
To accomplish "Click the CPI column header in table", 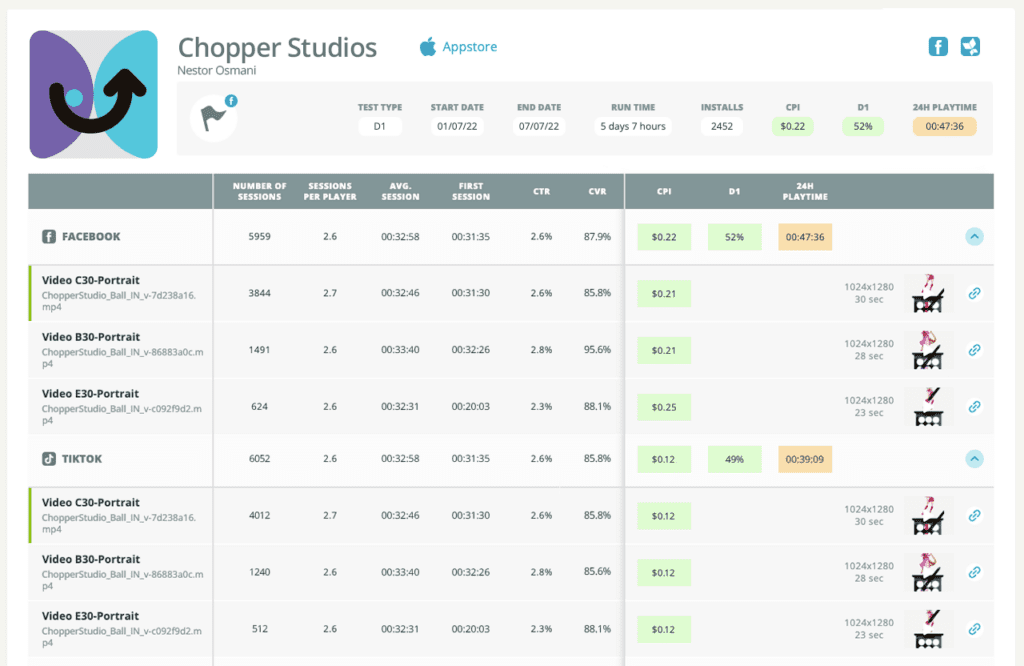I will [664, 191].
